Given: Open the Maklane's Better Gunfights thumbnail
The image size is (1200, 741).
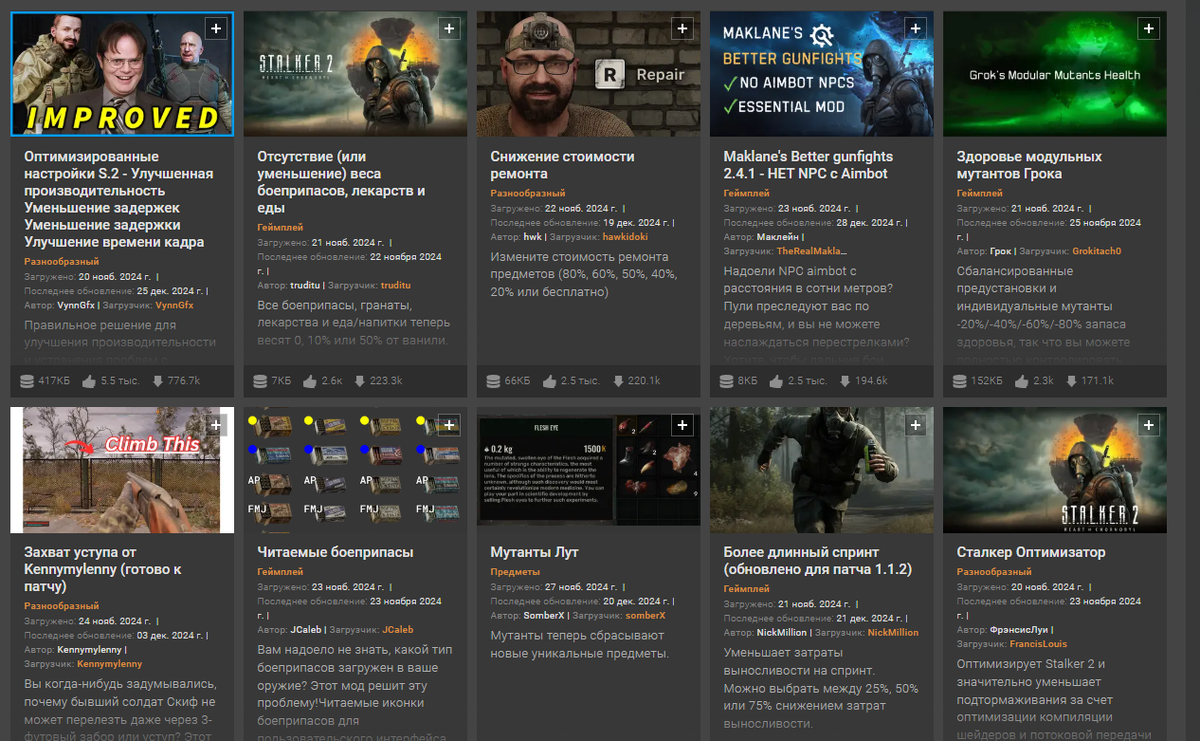Looking at the screenshot, I should [x=821, y=74].
